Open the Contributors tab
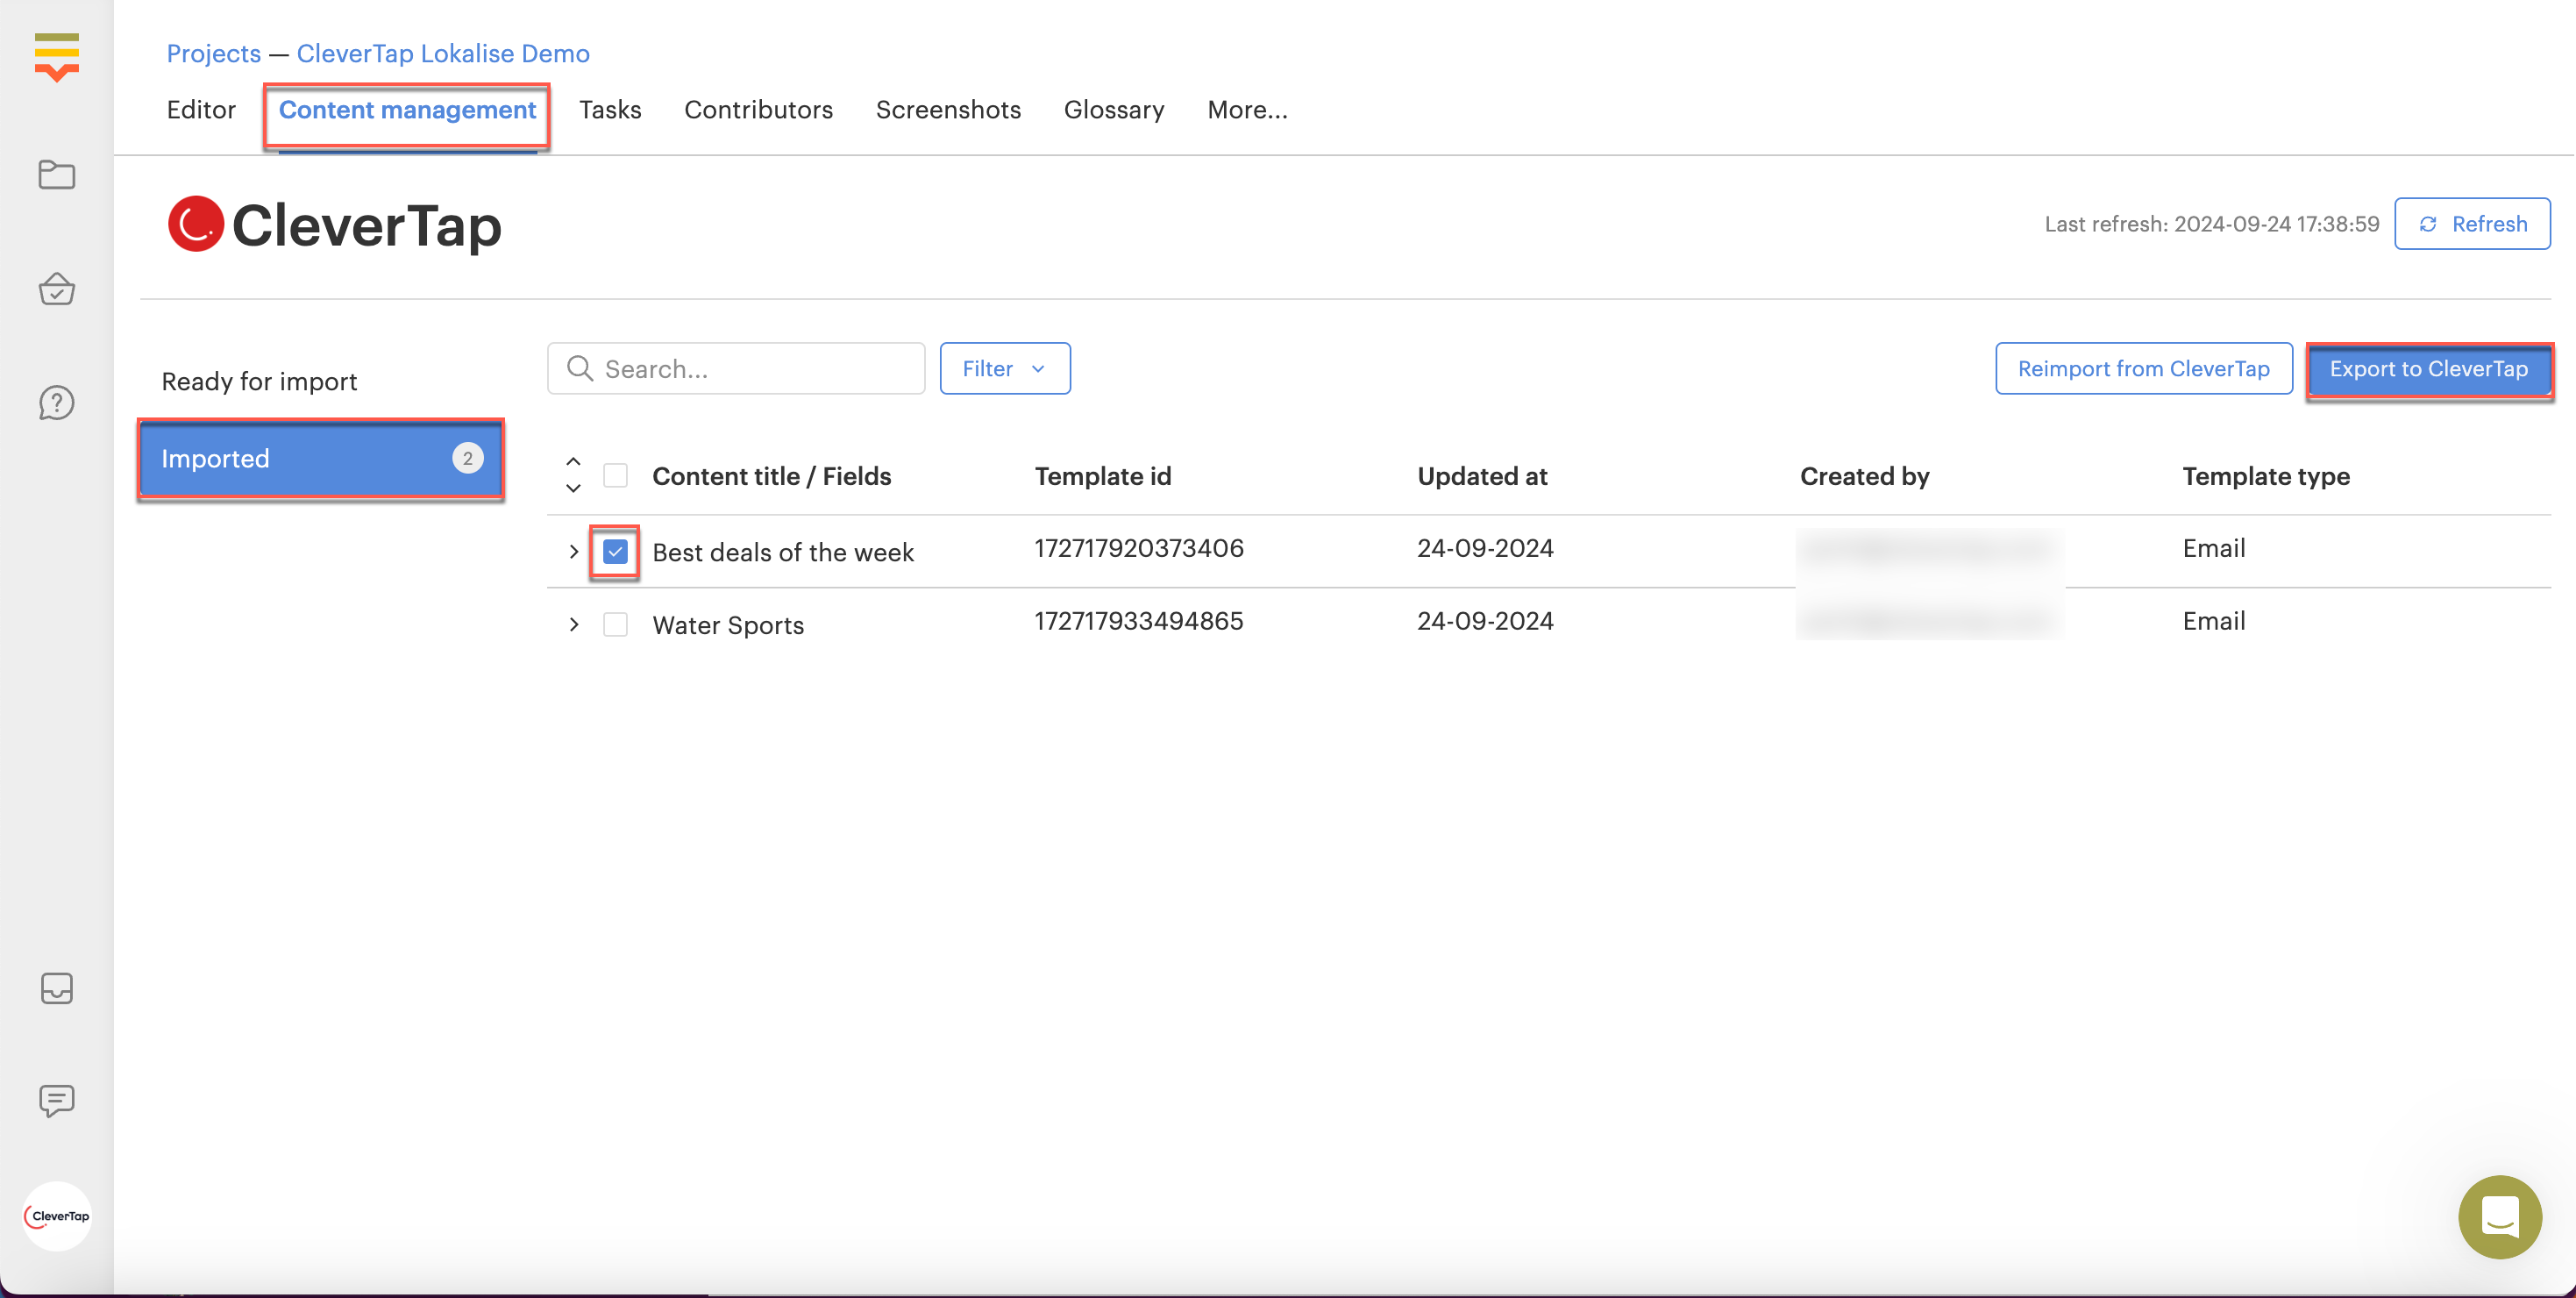This screenshot has width=2576, height=1298. (x=758, y=110)
